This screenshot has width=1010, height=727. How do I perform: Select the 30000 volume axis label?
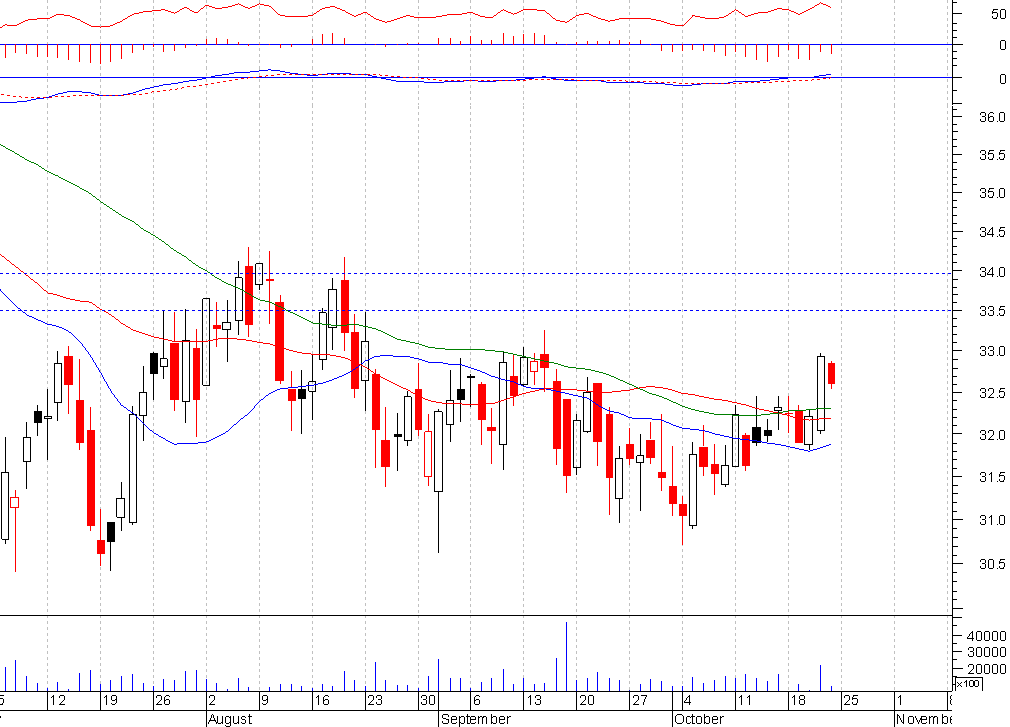(986, 652)
